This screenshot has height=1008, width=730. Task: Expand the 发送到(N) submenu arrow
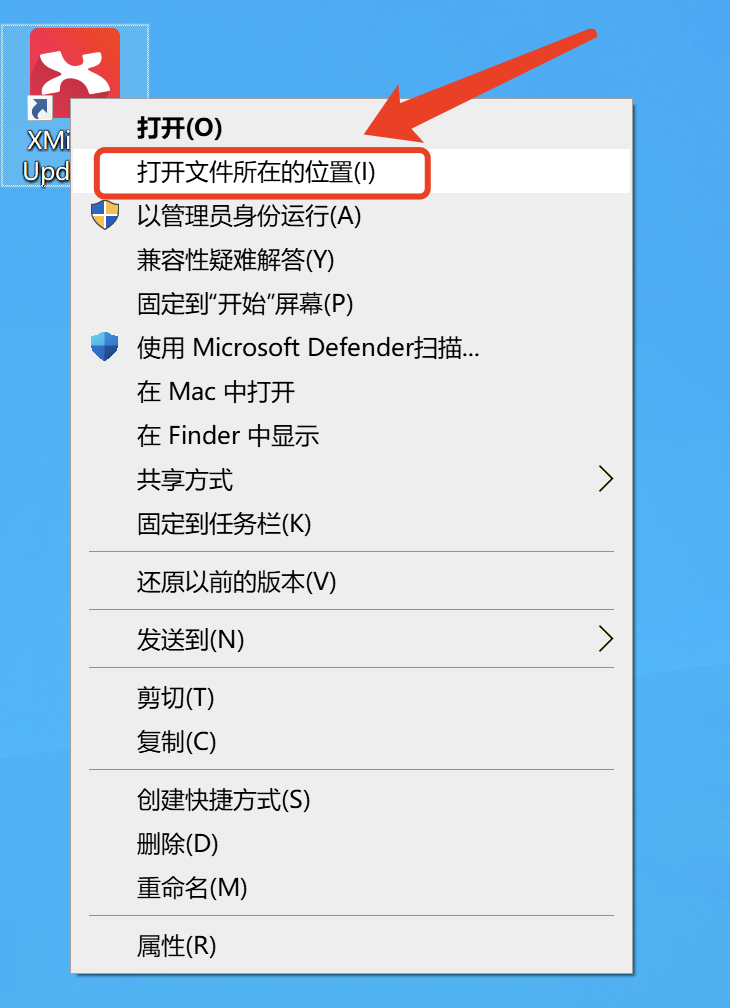tap(605, 639)
